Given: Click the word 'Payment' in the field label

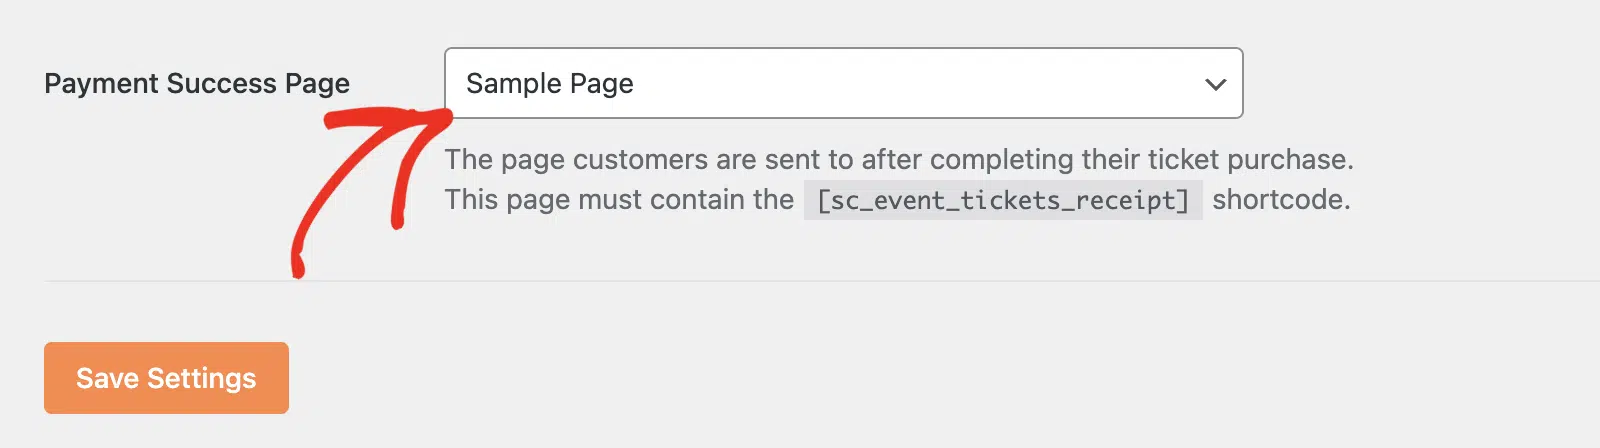Looking at the screenshot, I should pos(103,83).
